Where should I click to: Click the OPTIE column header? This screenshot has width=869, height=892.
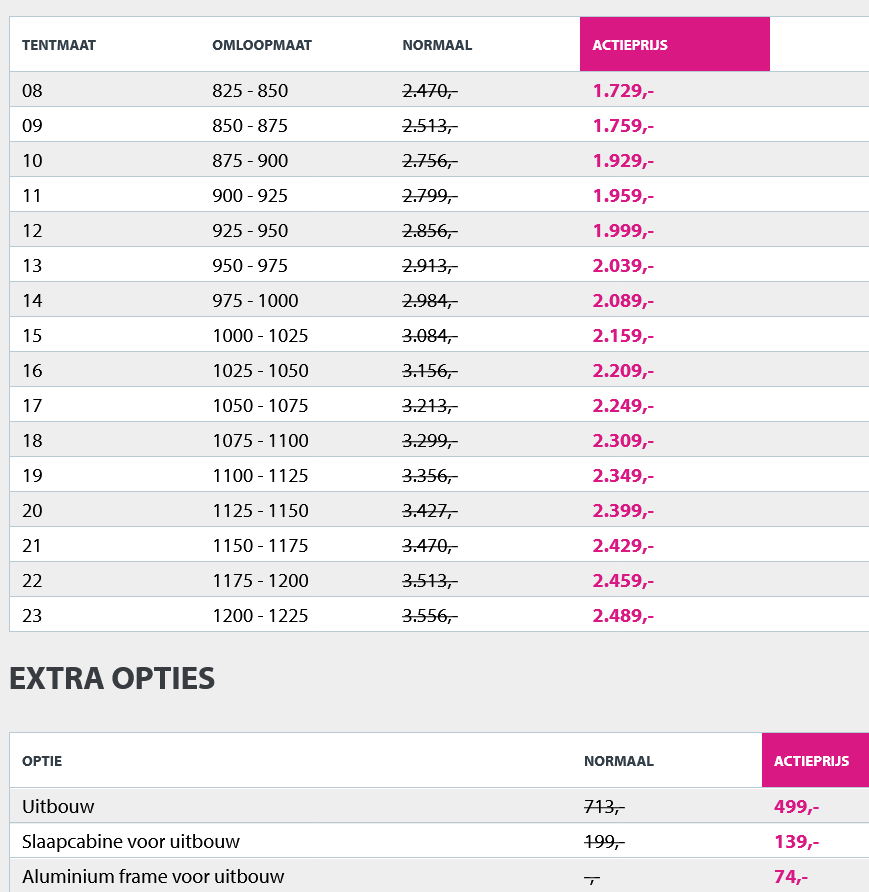tap(42, 761)
